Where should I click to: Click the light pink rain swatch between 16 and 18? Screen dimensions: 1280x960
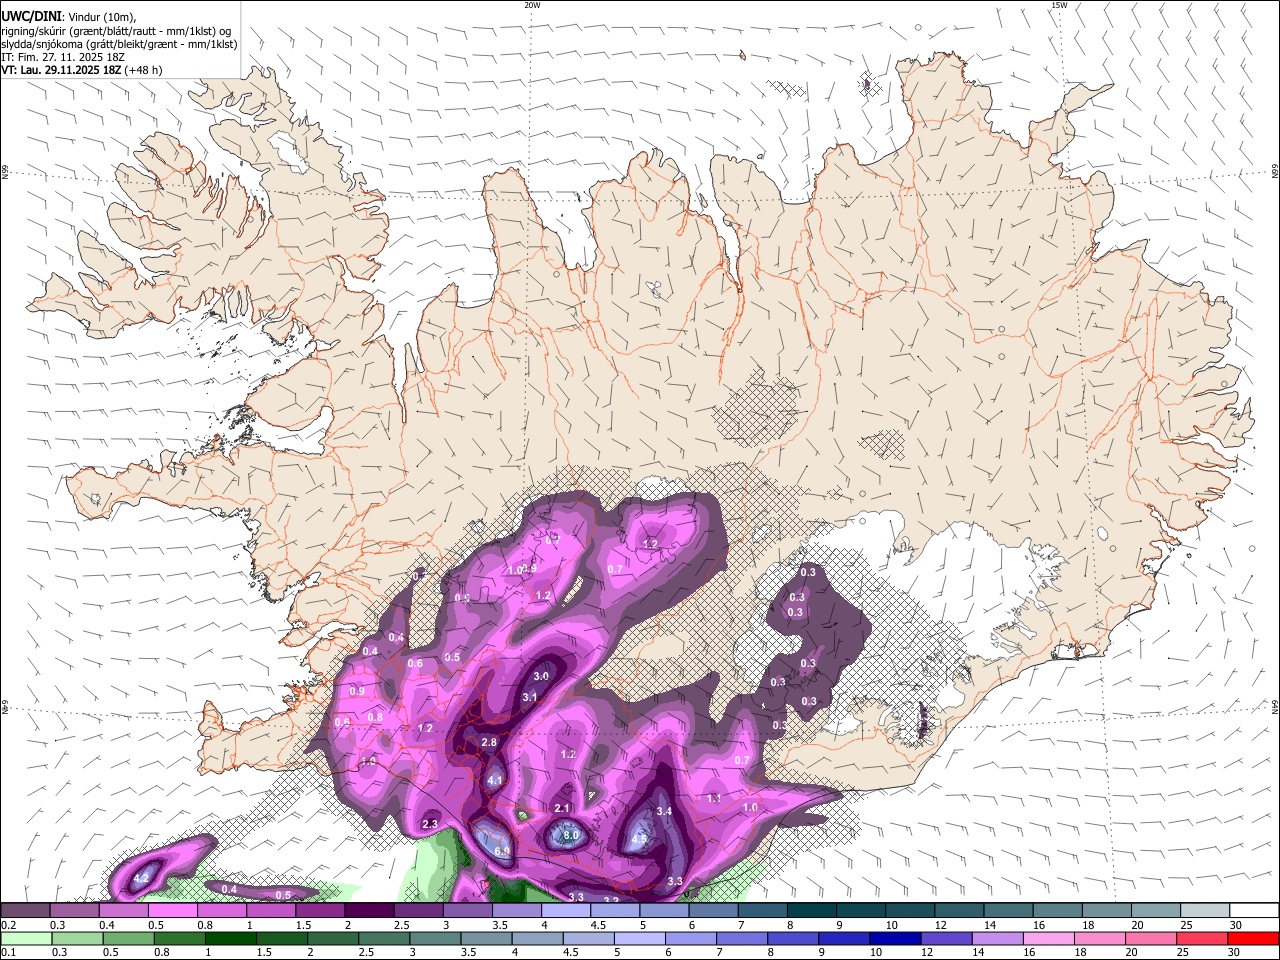click(x=1048, y=938)
